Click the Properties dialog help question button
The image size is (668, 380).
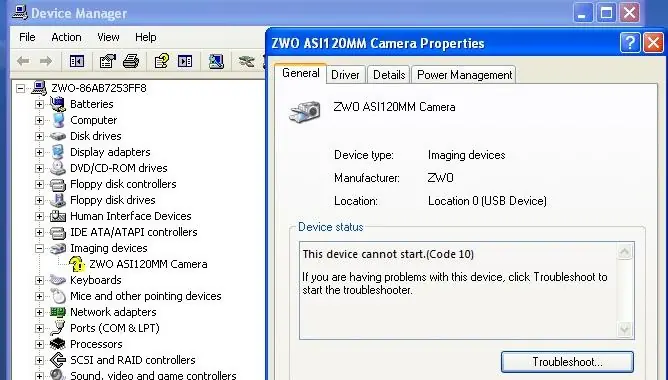pos(630,43)
